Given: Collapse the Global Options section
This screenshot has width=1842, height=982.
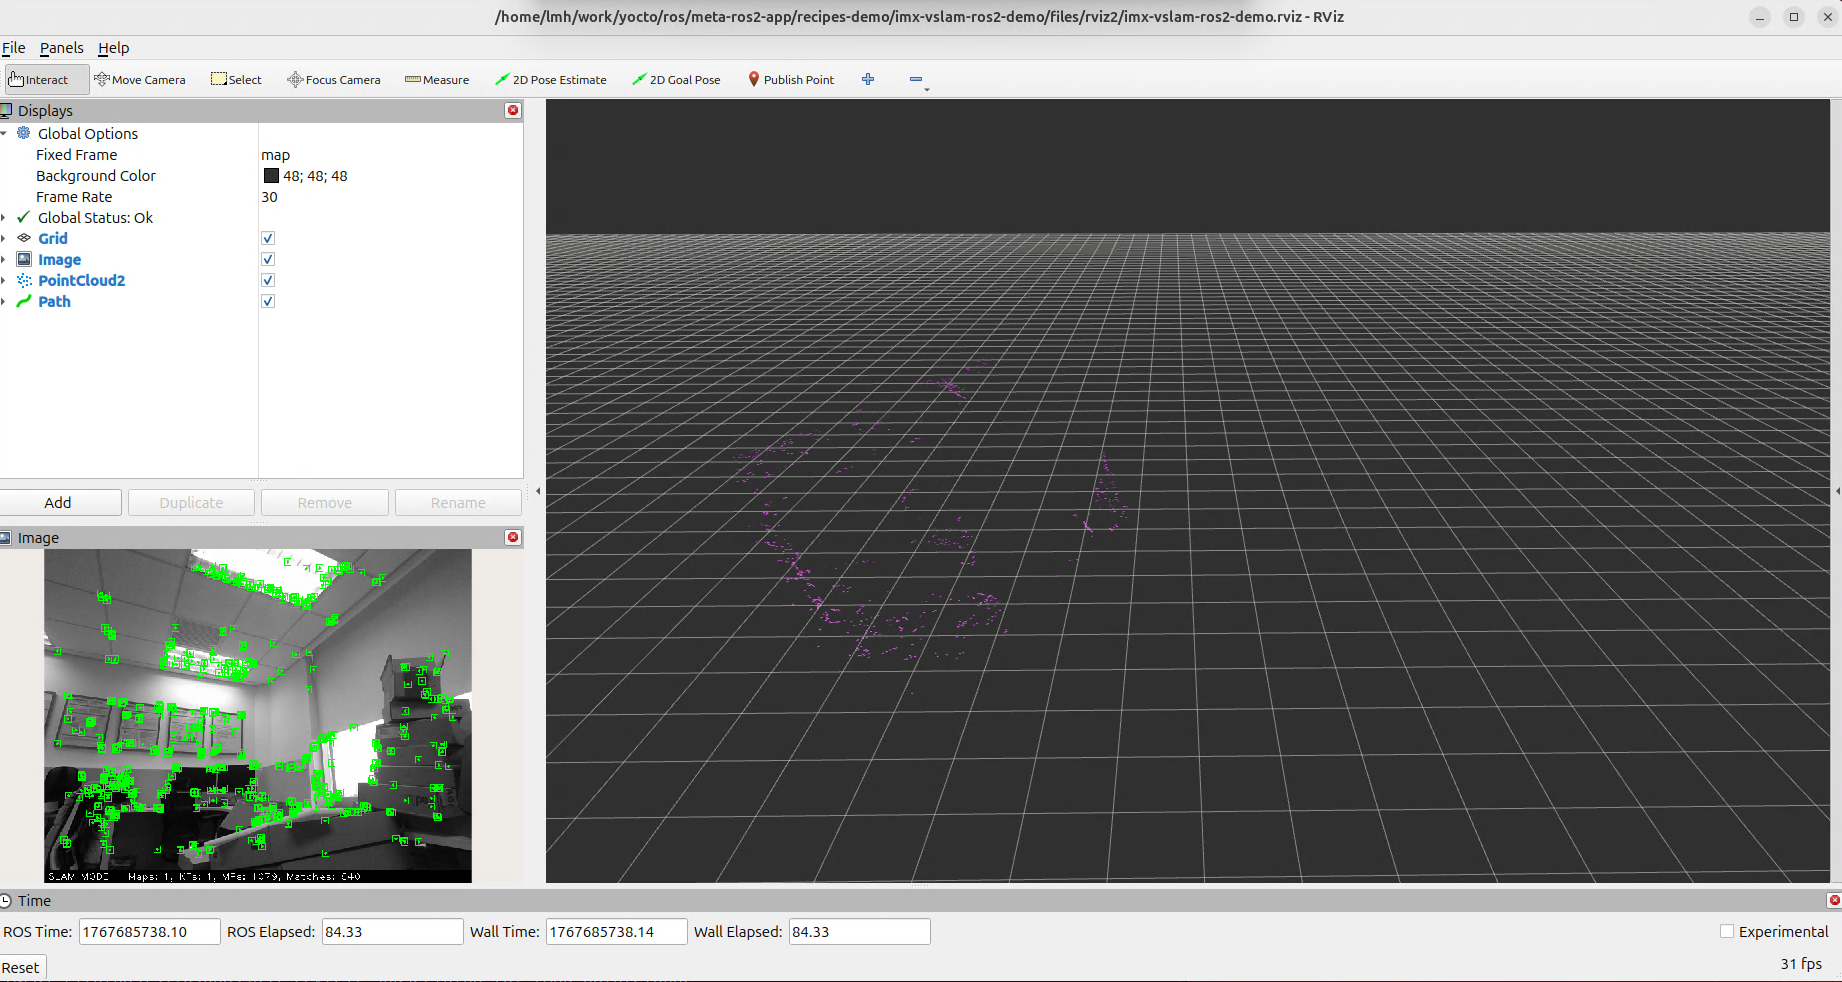Looking at the screenshot, I should [x=4, y=134].
